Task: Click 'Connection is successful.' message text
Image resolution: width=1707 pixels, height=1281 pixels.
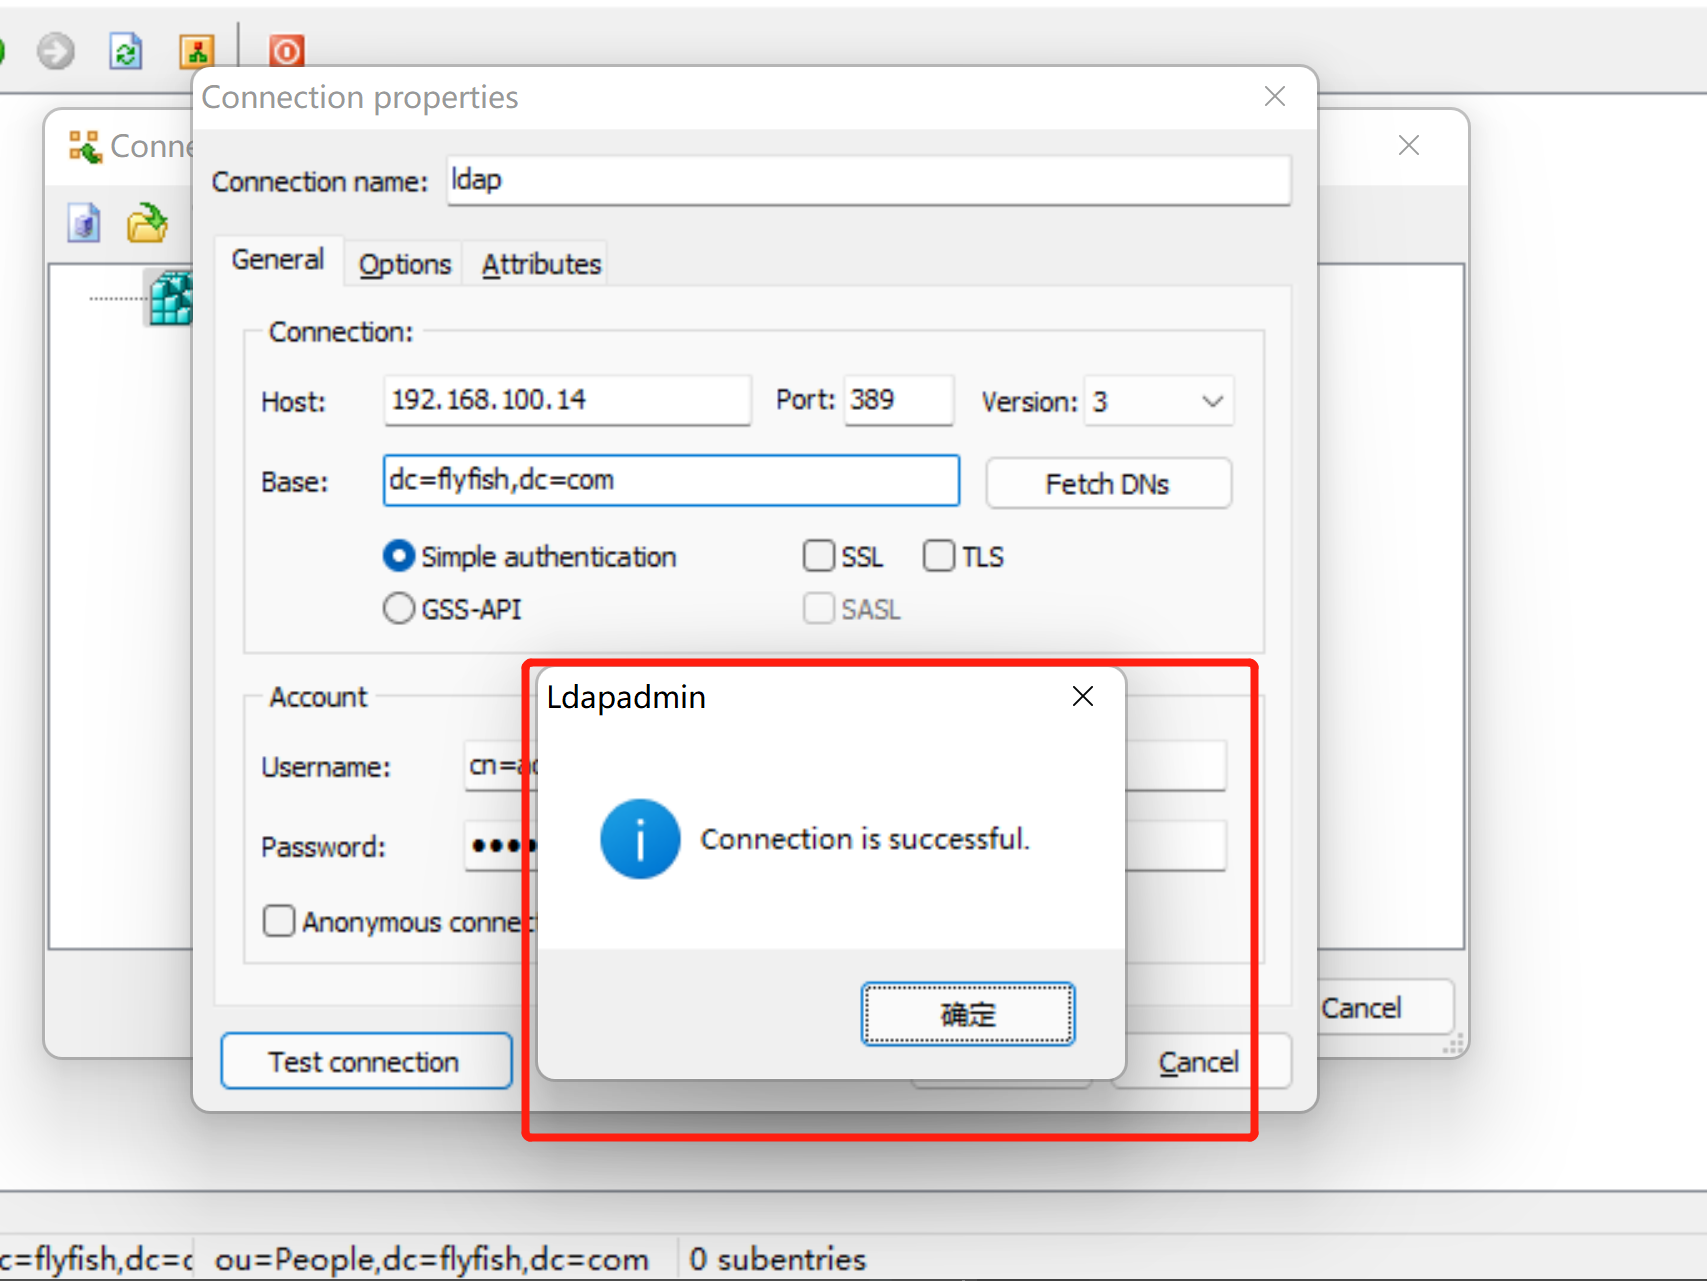Action: [865, 838]
